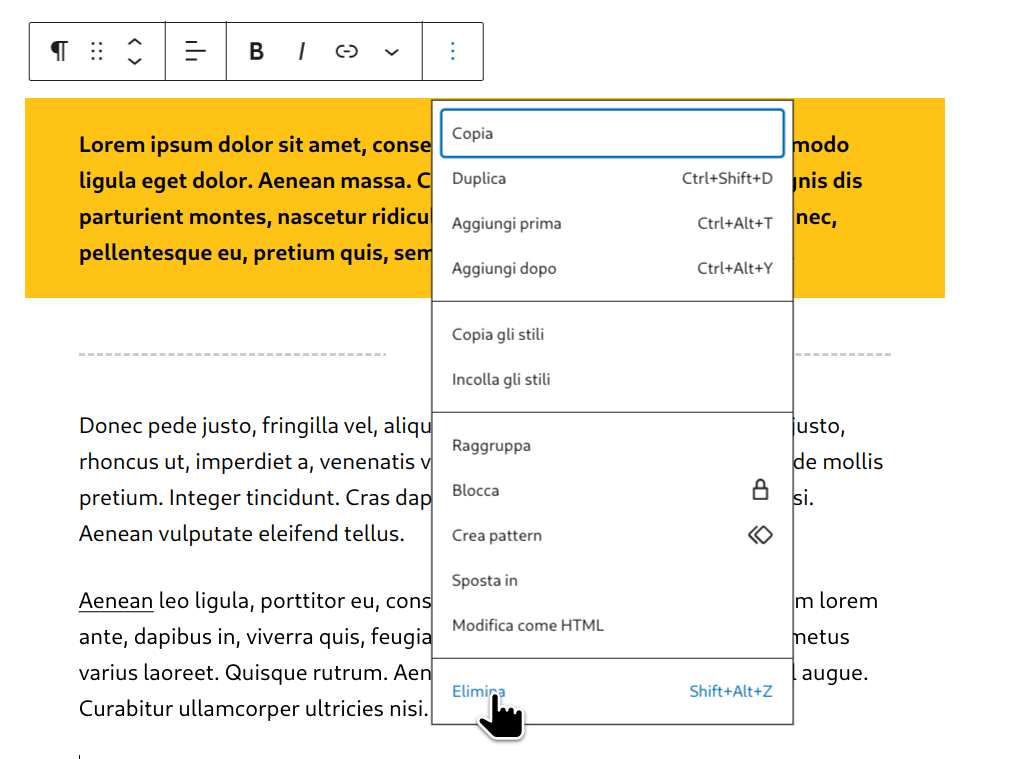This screenshot has width=1033, height=759.
Task: Click the pattern icon beside Crea pattern
Action: [x=760, y=535]
